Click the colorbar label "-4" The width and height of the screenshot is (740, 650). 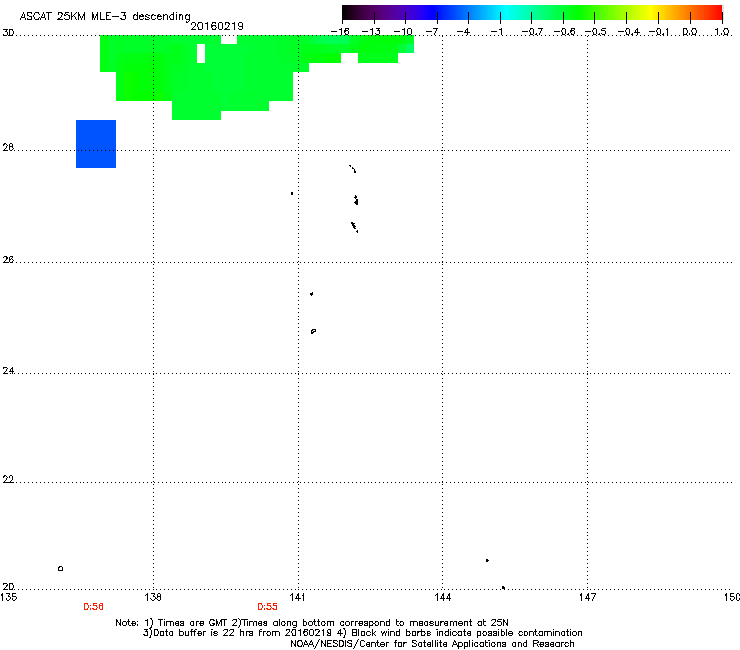pos(463,32)
